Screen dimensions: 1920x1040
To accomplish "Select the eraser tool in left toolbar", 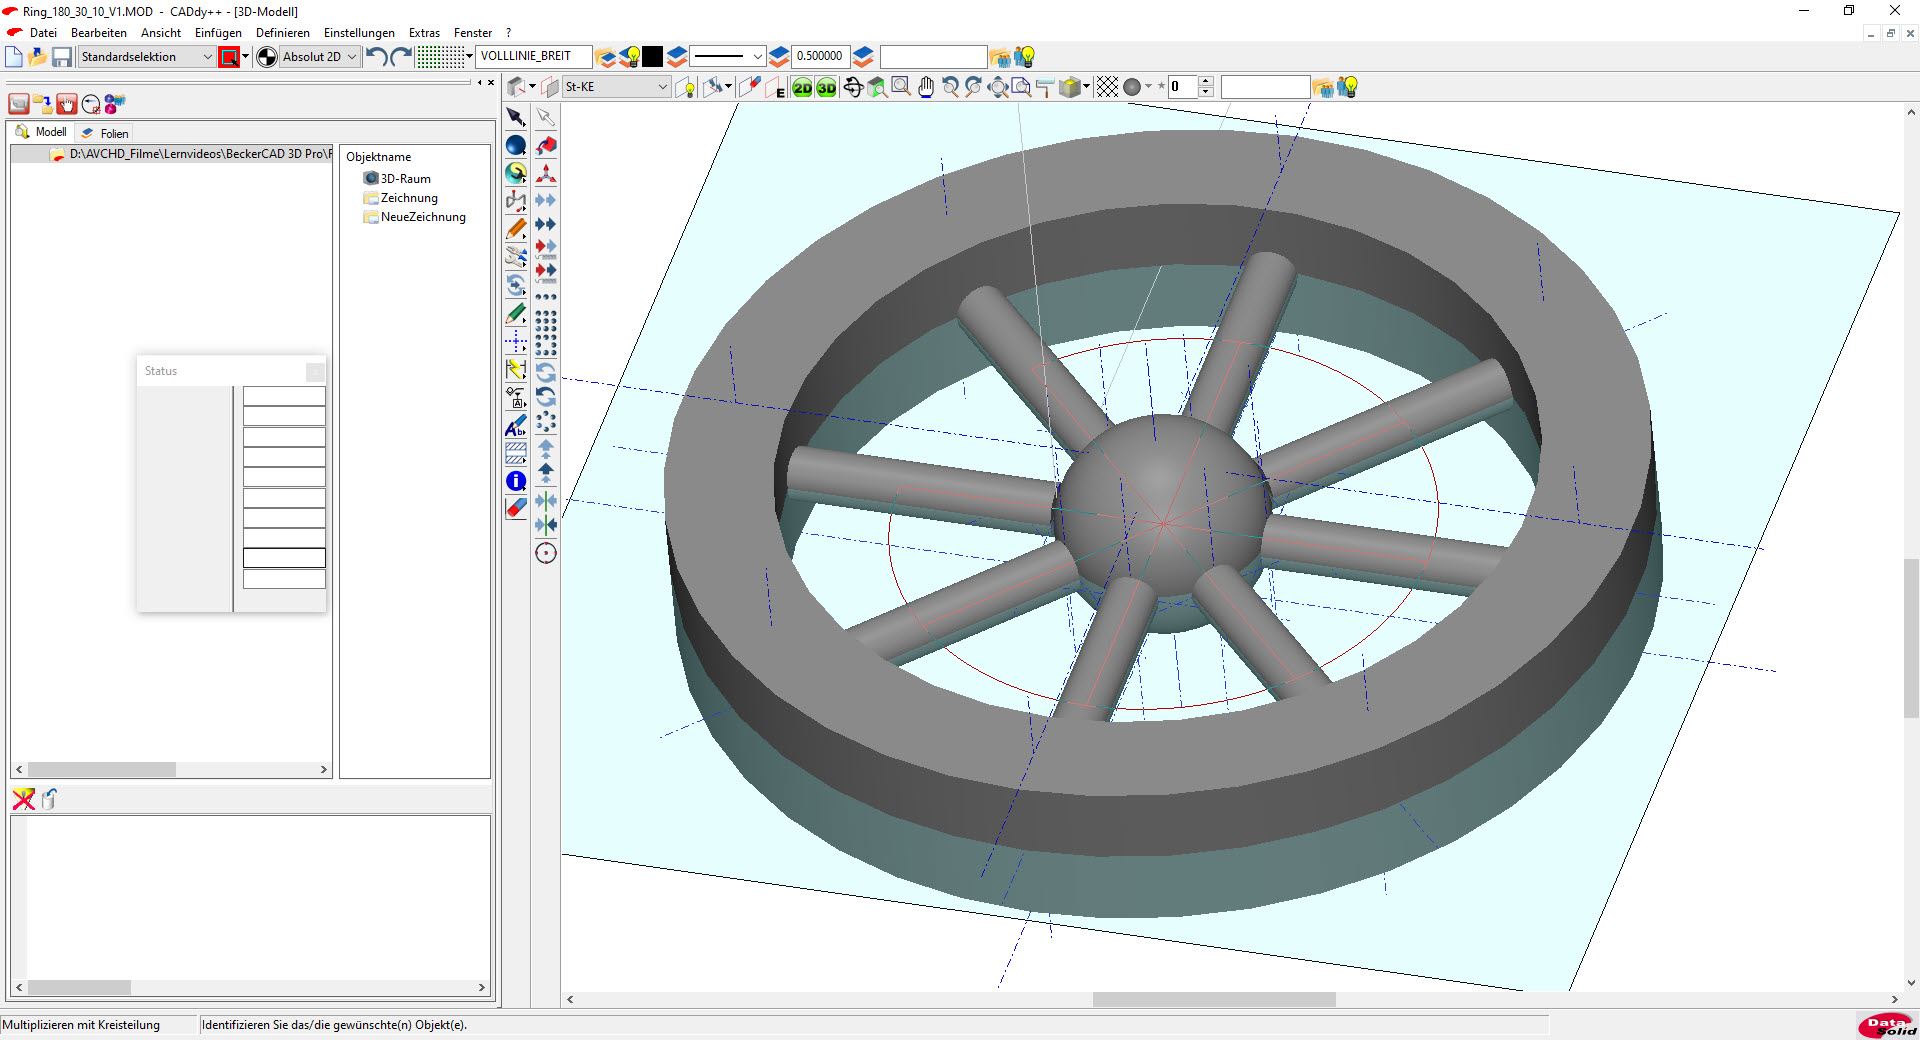I will click(516, 508).
